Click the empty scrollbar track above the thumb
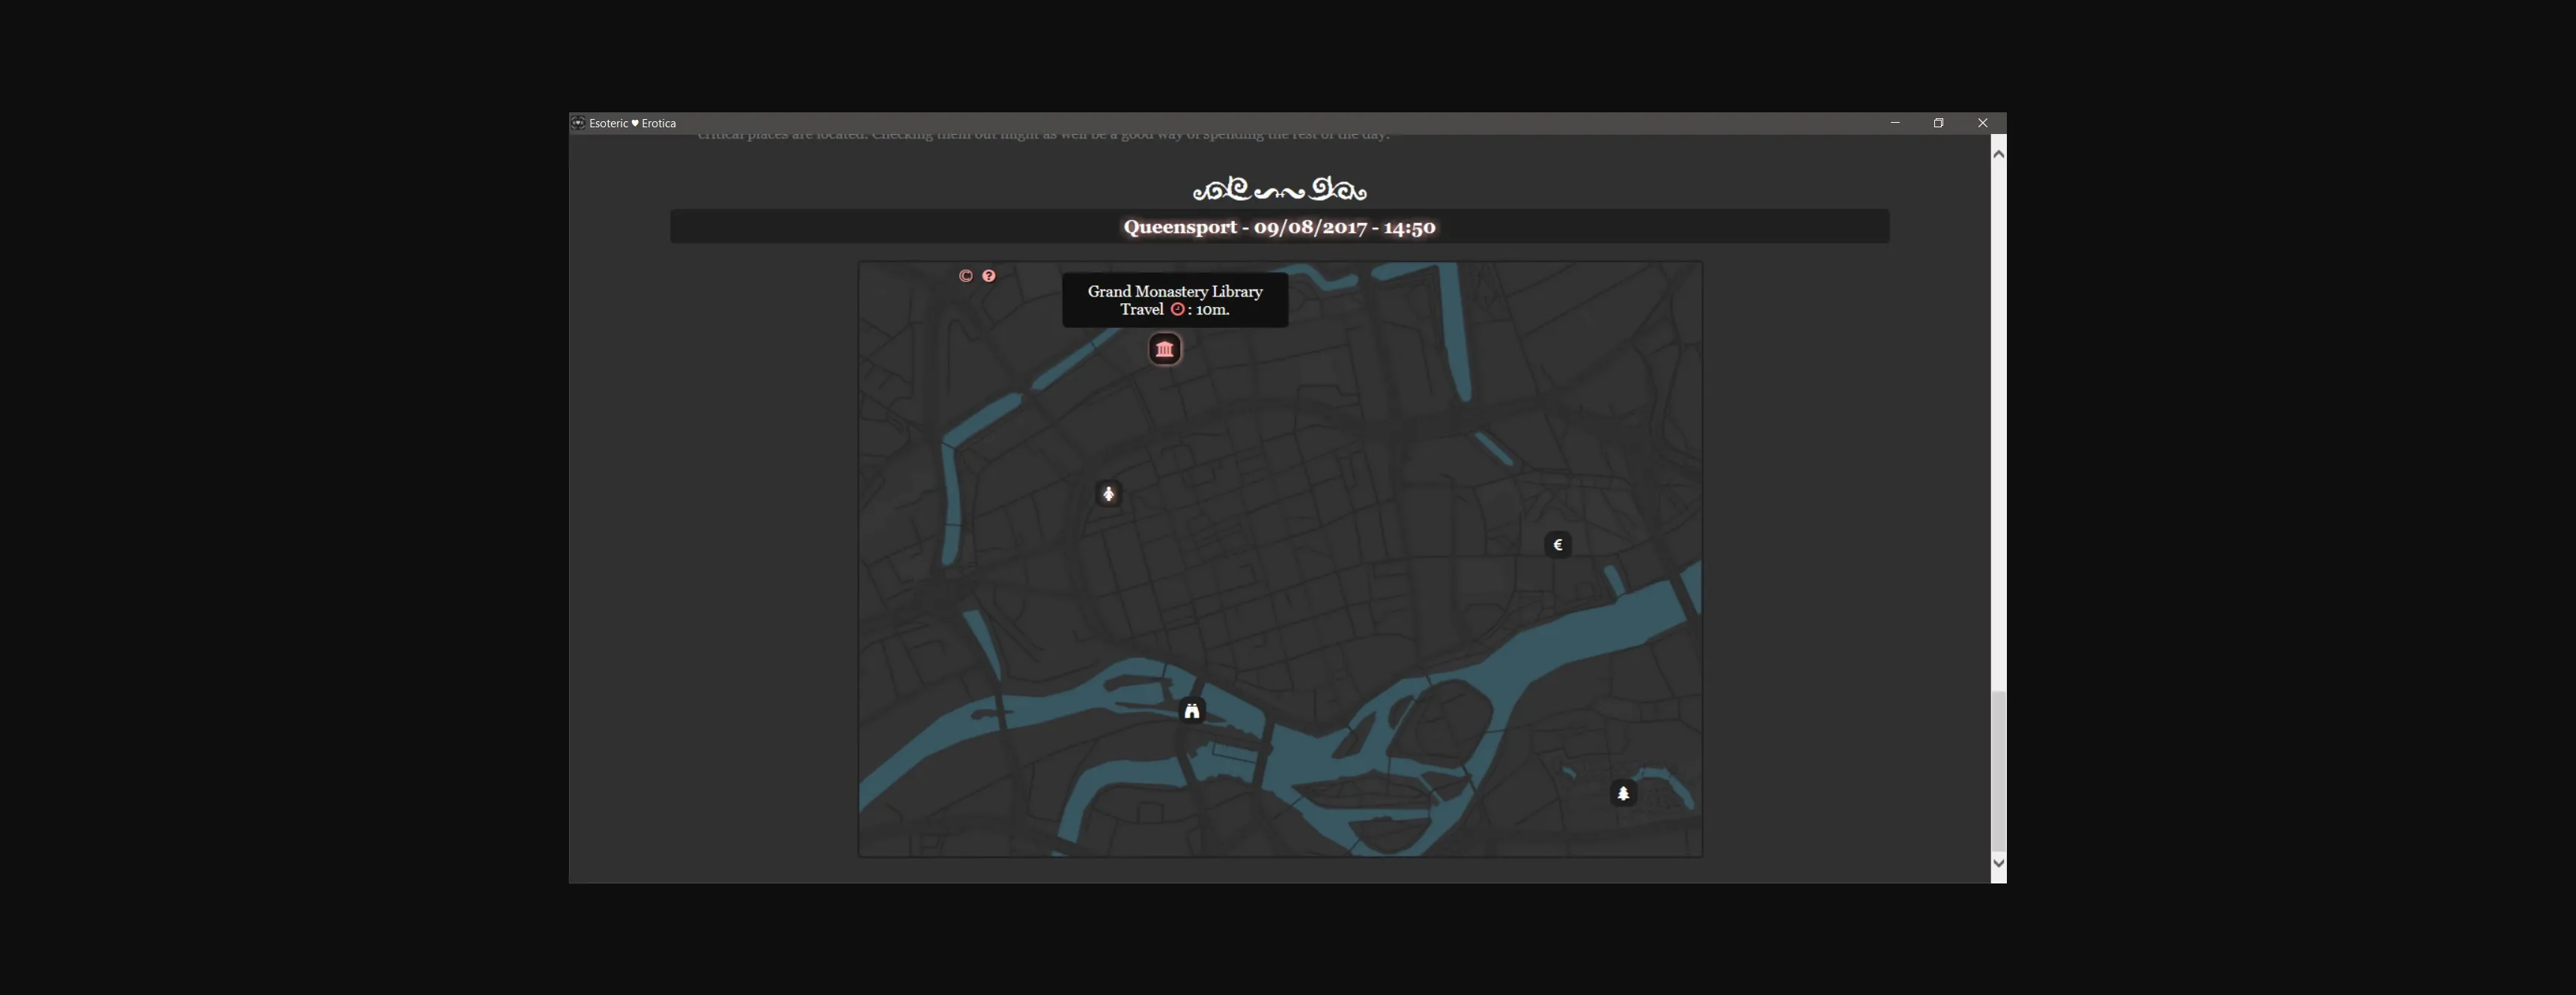Viewport: 2576px width, 995px height. pos(1998,420)
